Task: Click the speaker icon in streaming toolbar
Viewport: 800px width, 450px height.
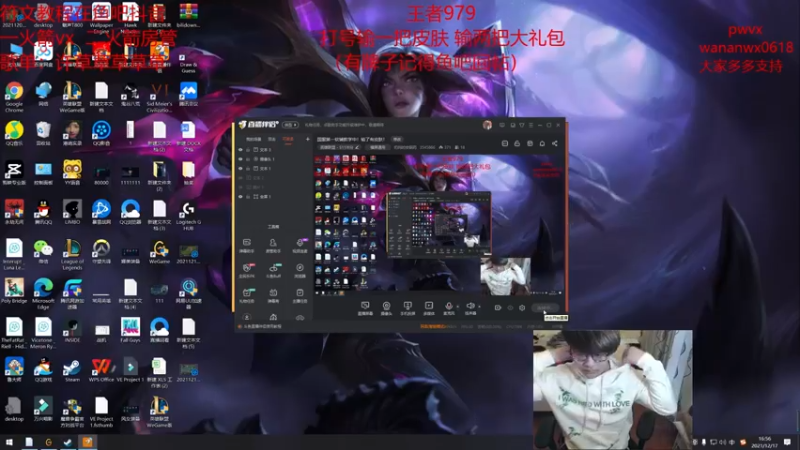Action: tap(470, 306)
